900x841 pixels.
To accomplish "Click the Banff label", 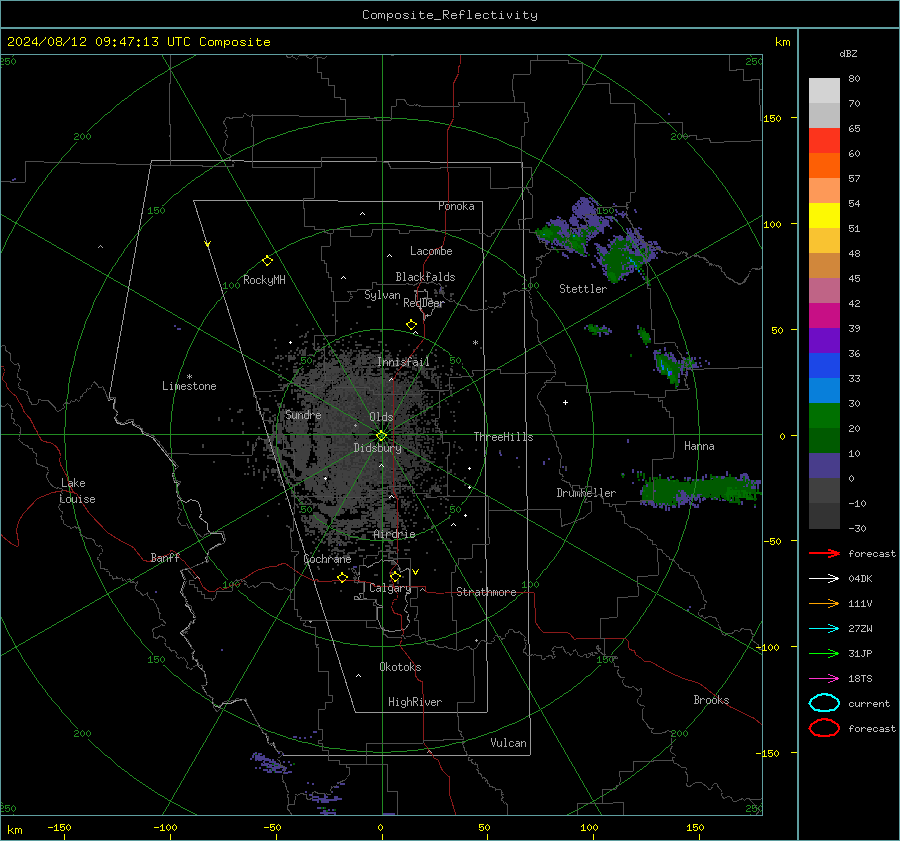I will [165, 557].
